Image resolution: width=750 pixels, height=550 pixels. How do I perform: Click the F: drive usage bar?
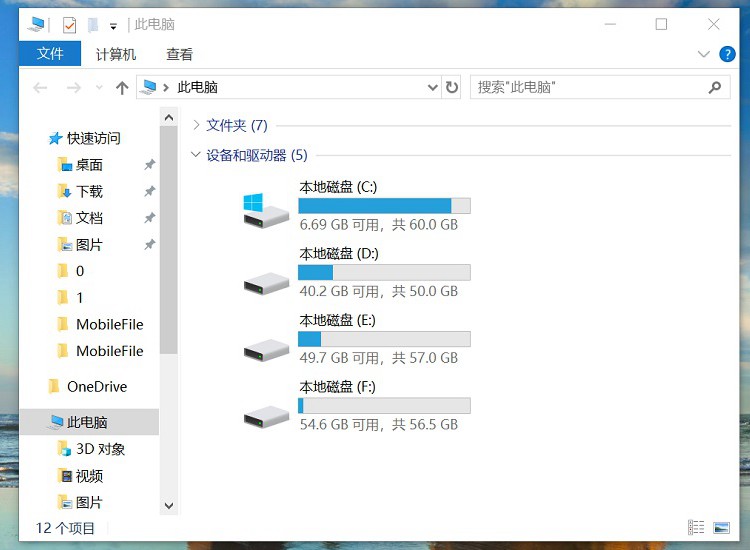pos(384,406)
